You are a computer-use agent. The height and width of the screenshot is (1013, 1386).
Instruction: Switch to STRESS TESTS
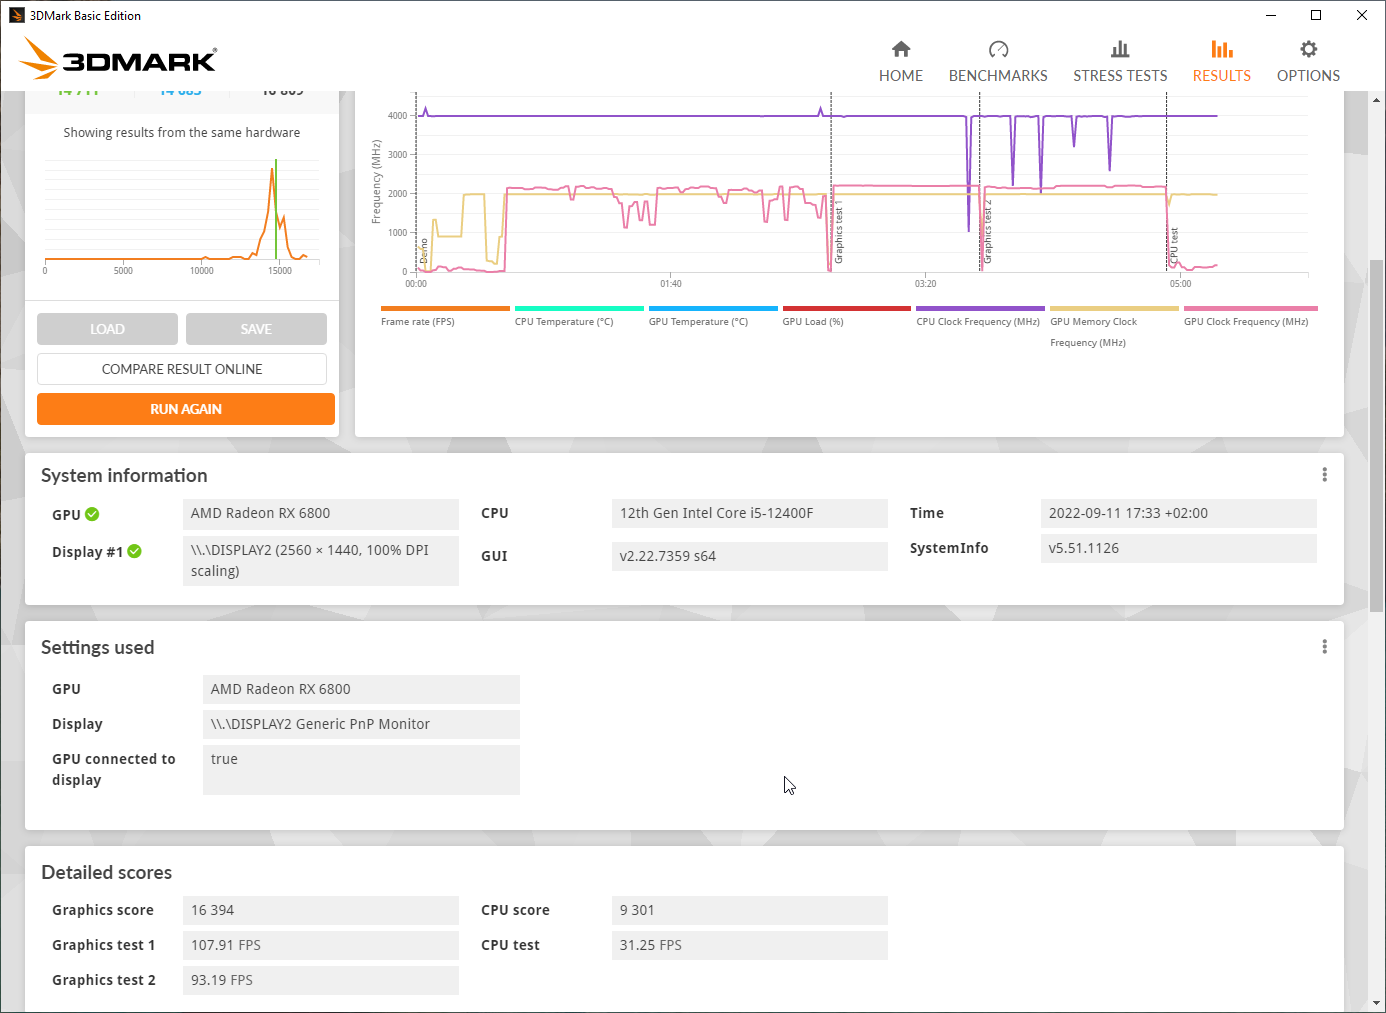click(1120, 62)
